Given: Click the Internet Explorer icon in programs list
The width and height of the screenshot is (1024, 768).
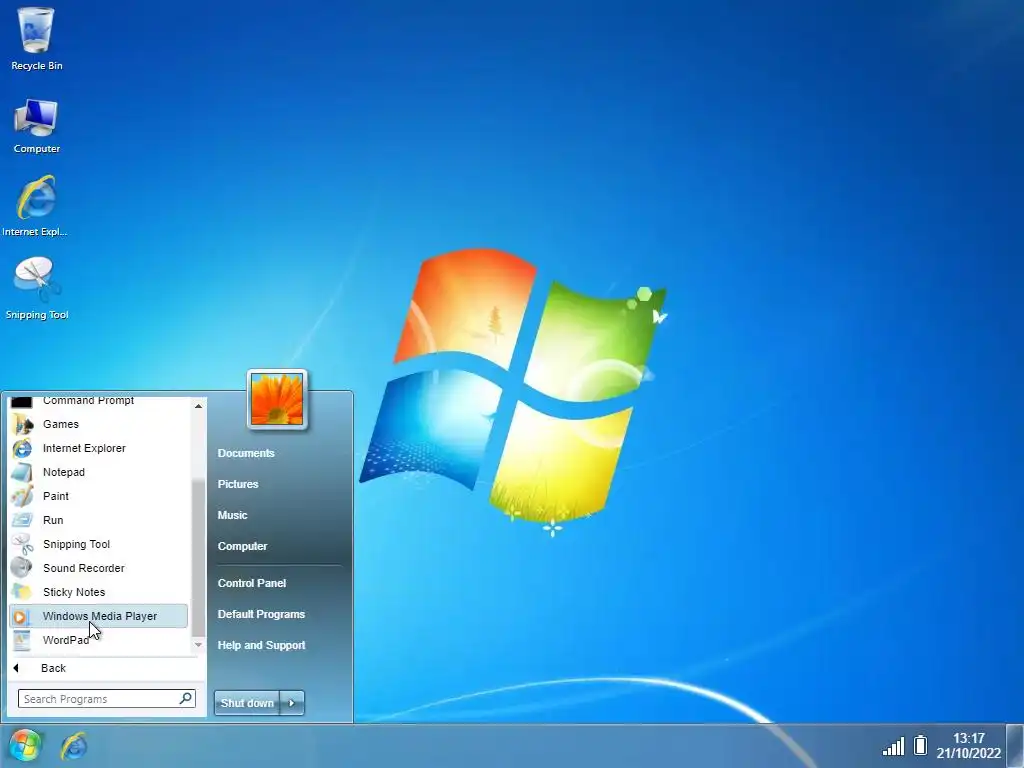Looking at the screenshot, I should [22, 449].
